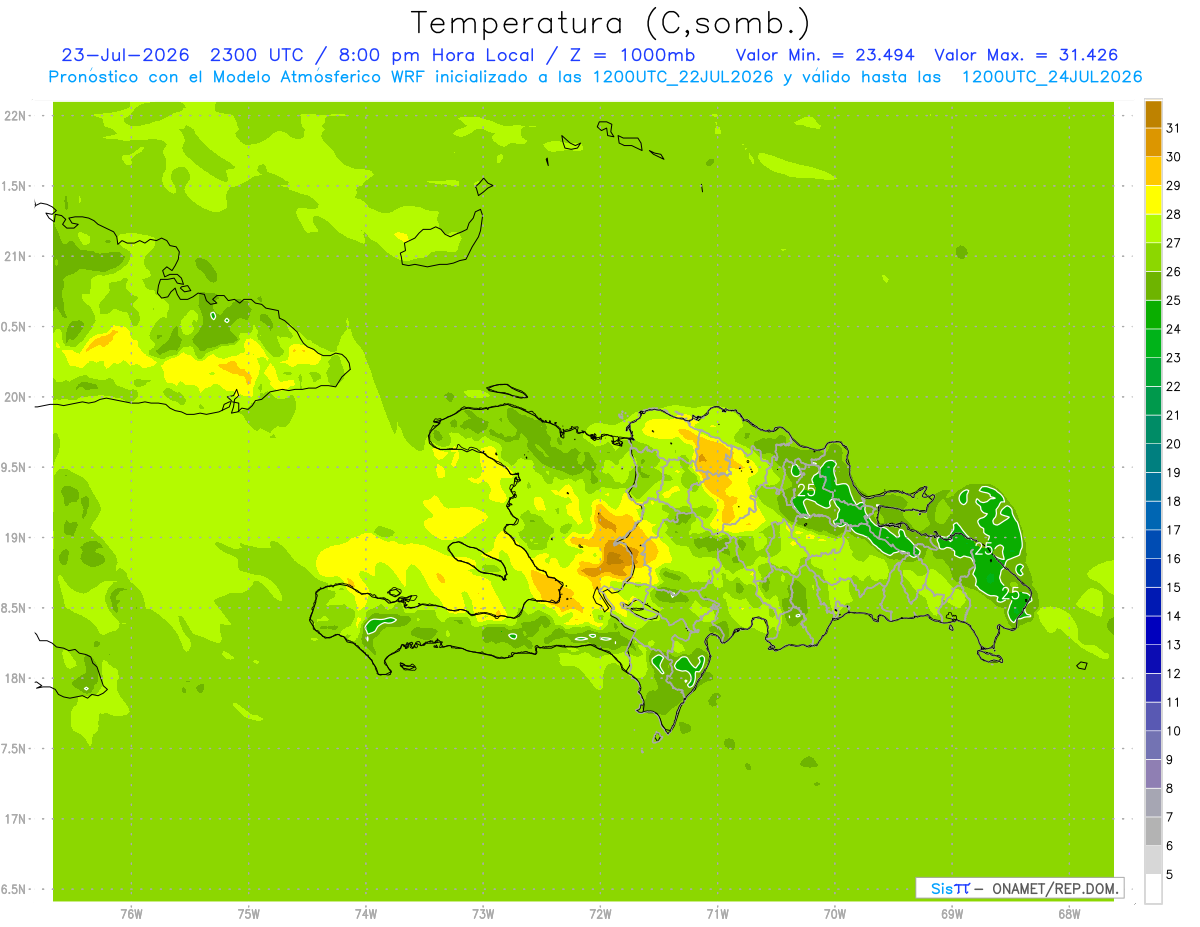
Task: Pick the blue legend swatch between 15 and 16
Action: tap(1153, 572)
